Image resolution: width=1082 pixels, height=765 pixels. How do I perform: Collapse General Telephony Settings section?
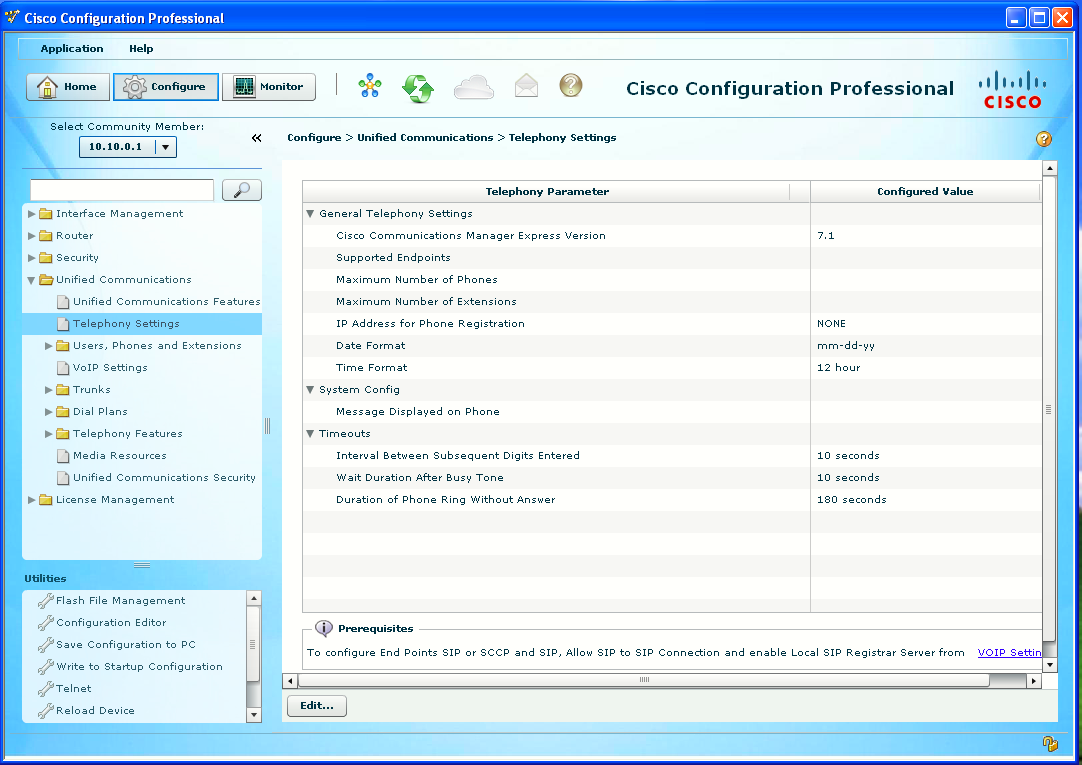point(311,214)
